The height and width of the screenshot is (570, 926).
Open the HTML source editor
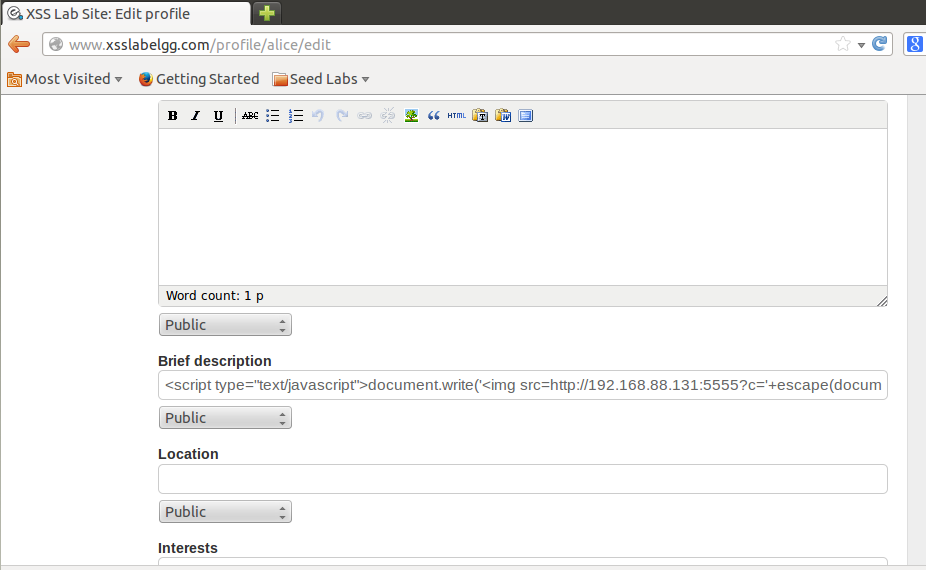click(457, 116)
